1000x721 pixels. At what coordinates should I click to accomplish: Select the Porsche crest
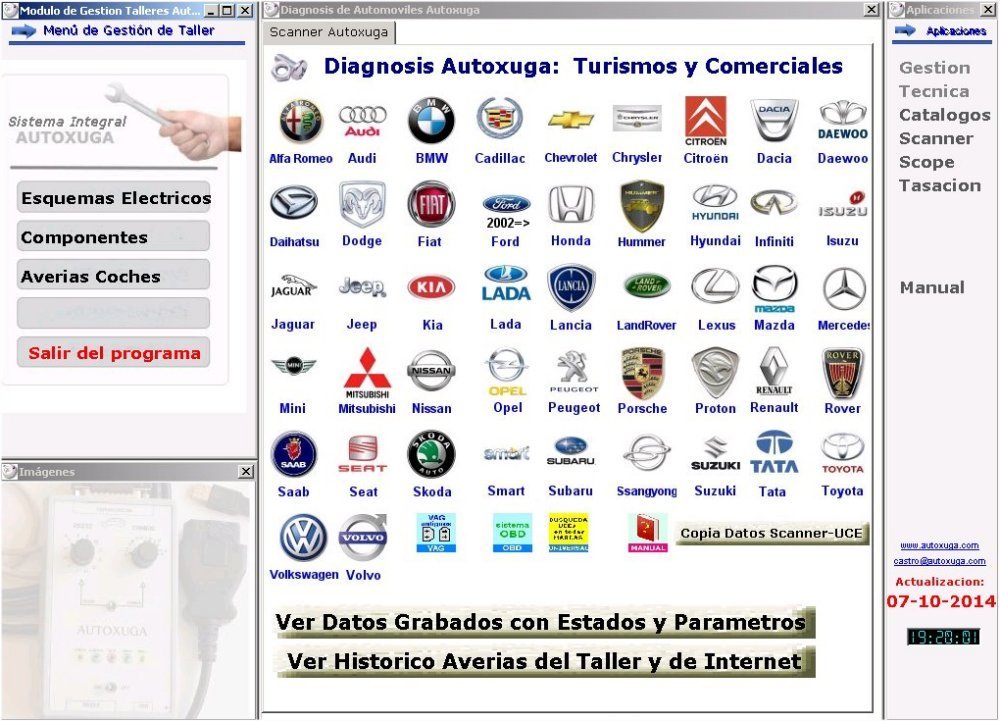pyautogui.click(x=642, y=374)
